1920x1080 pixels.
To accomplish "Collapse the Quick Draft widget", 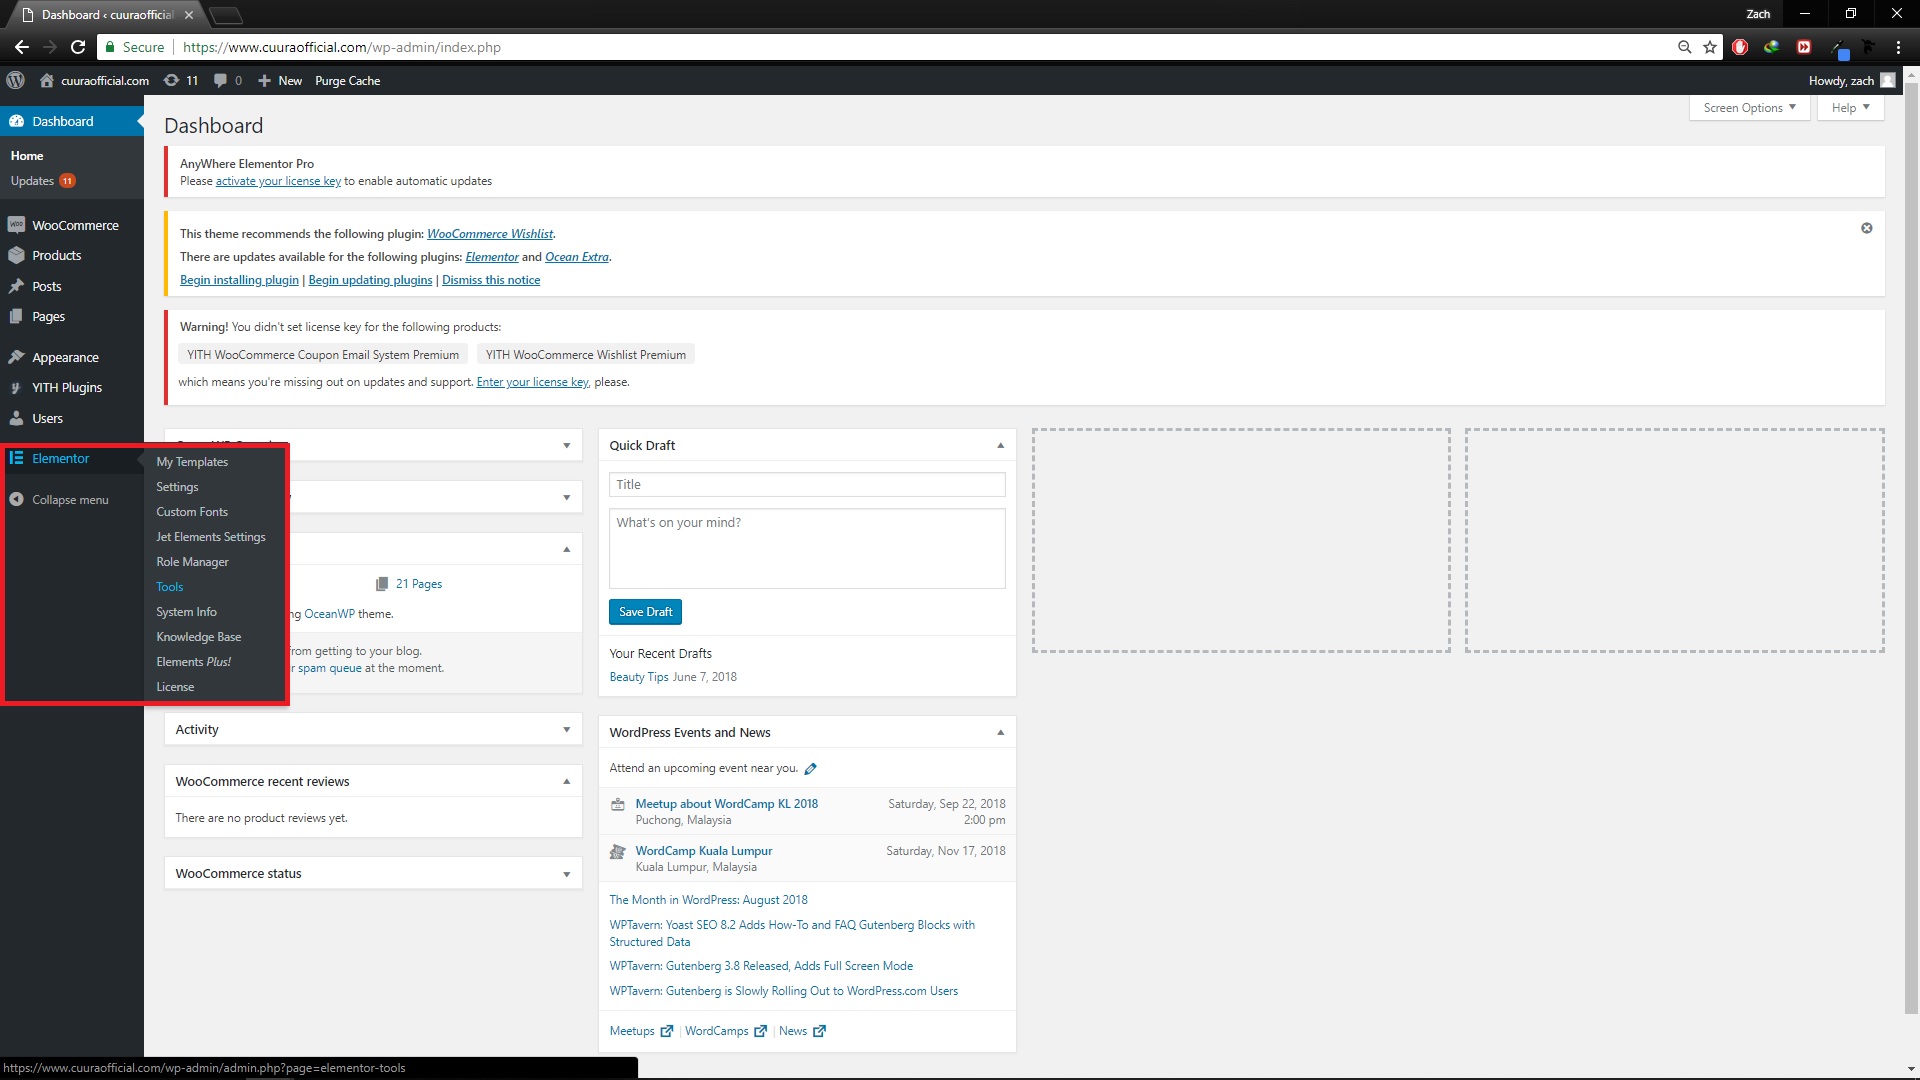I will [1000, 445].
